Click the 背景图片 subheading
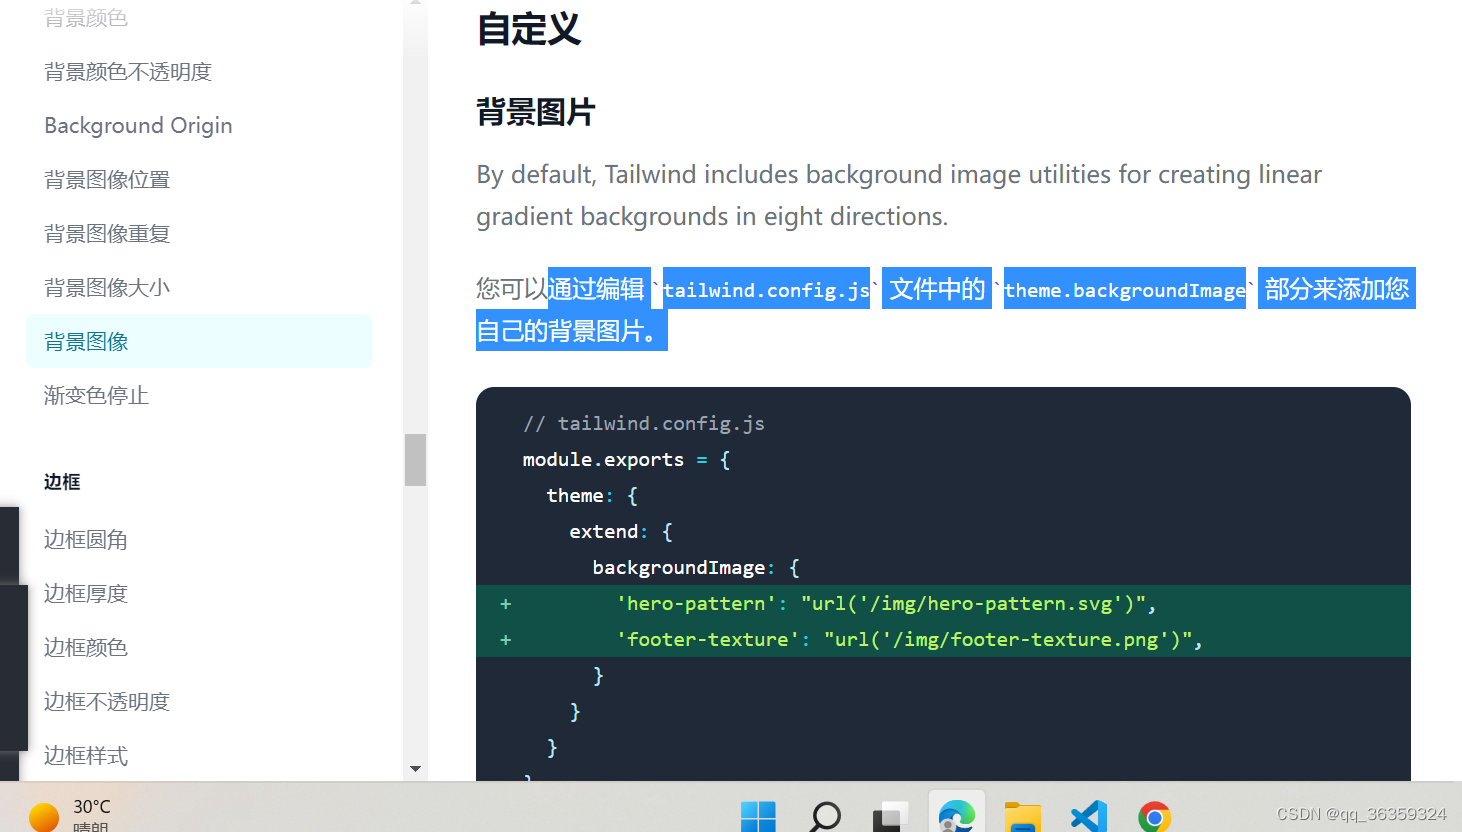 (536, 112)
